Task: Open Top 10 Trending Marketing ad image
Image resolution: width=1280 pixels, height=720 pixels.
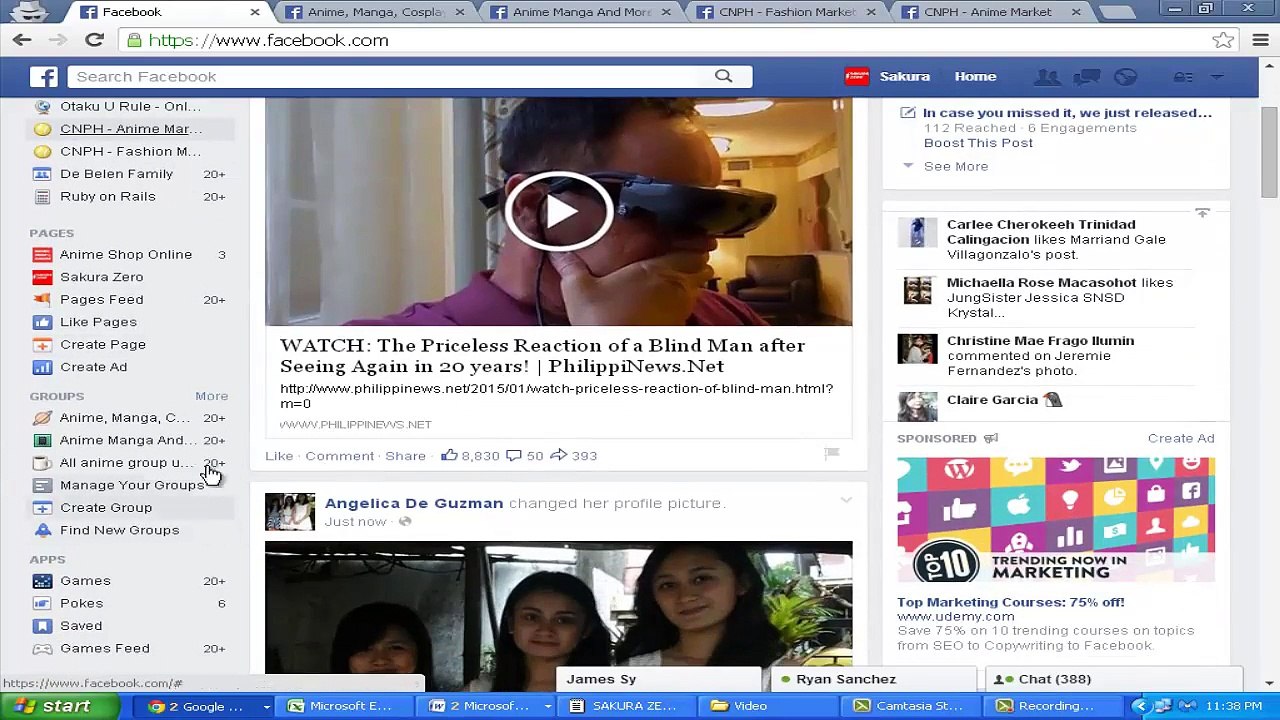Action: point(1056,519)
